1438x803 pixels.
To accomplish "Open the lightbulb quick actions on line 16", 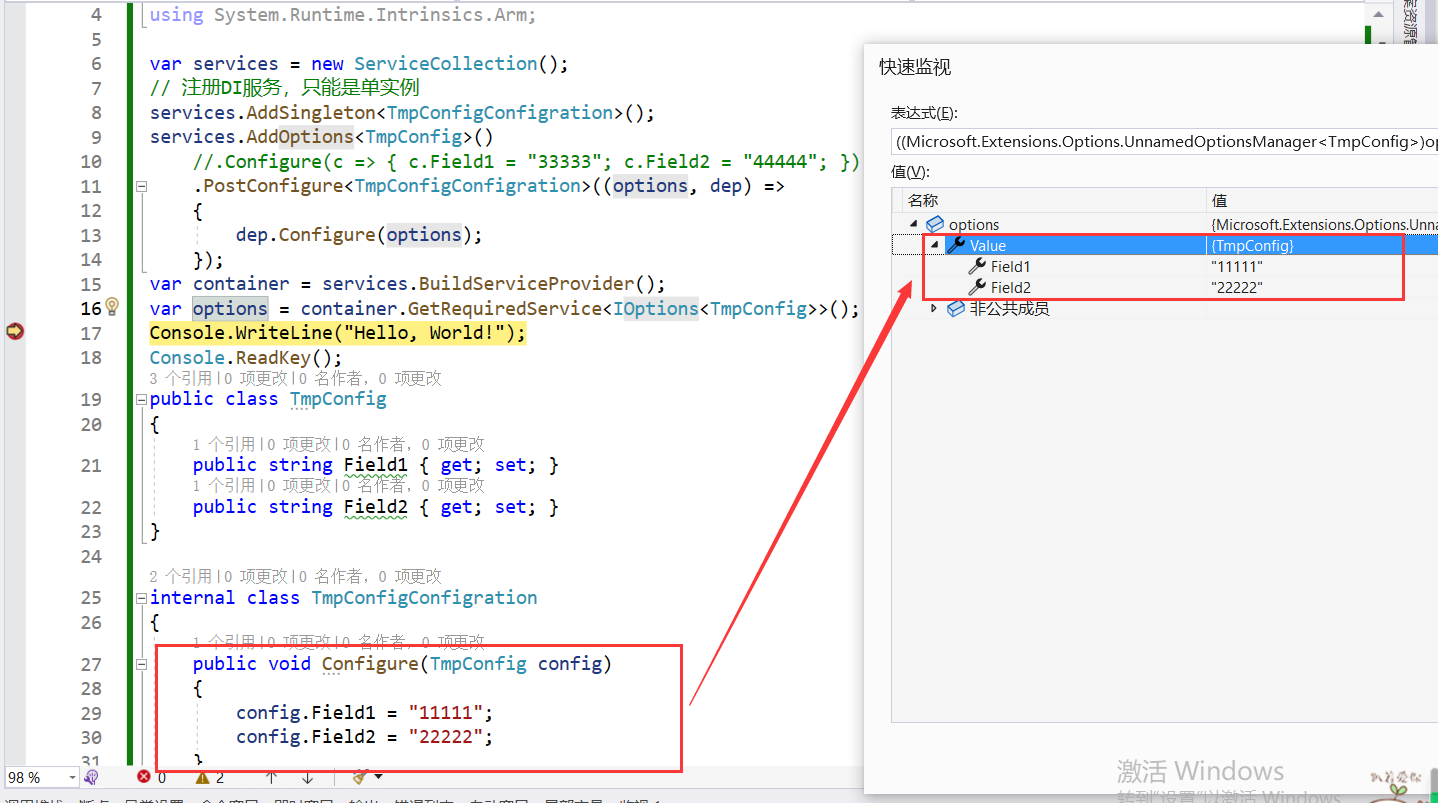I will point(112,307).
